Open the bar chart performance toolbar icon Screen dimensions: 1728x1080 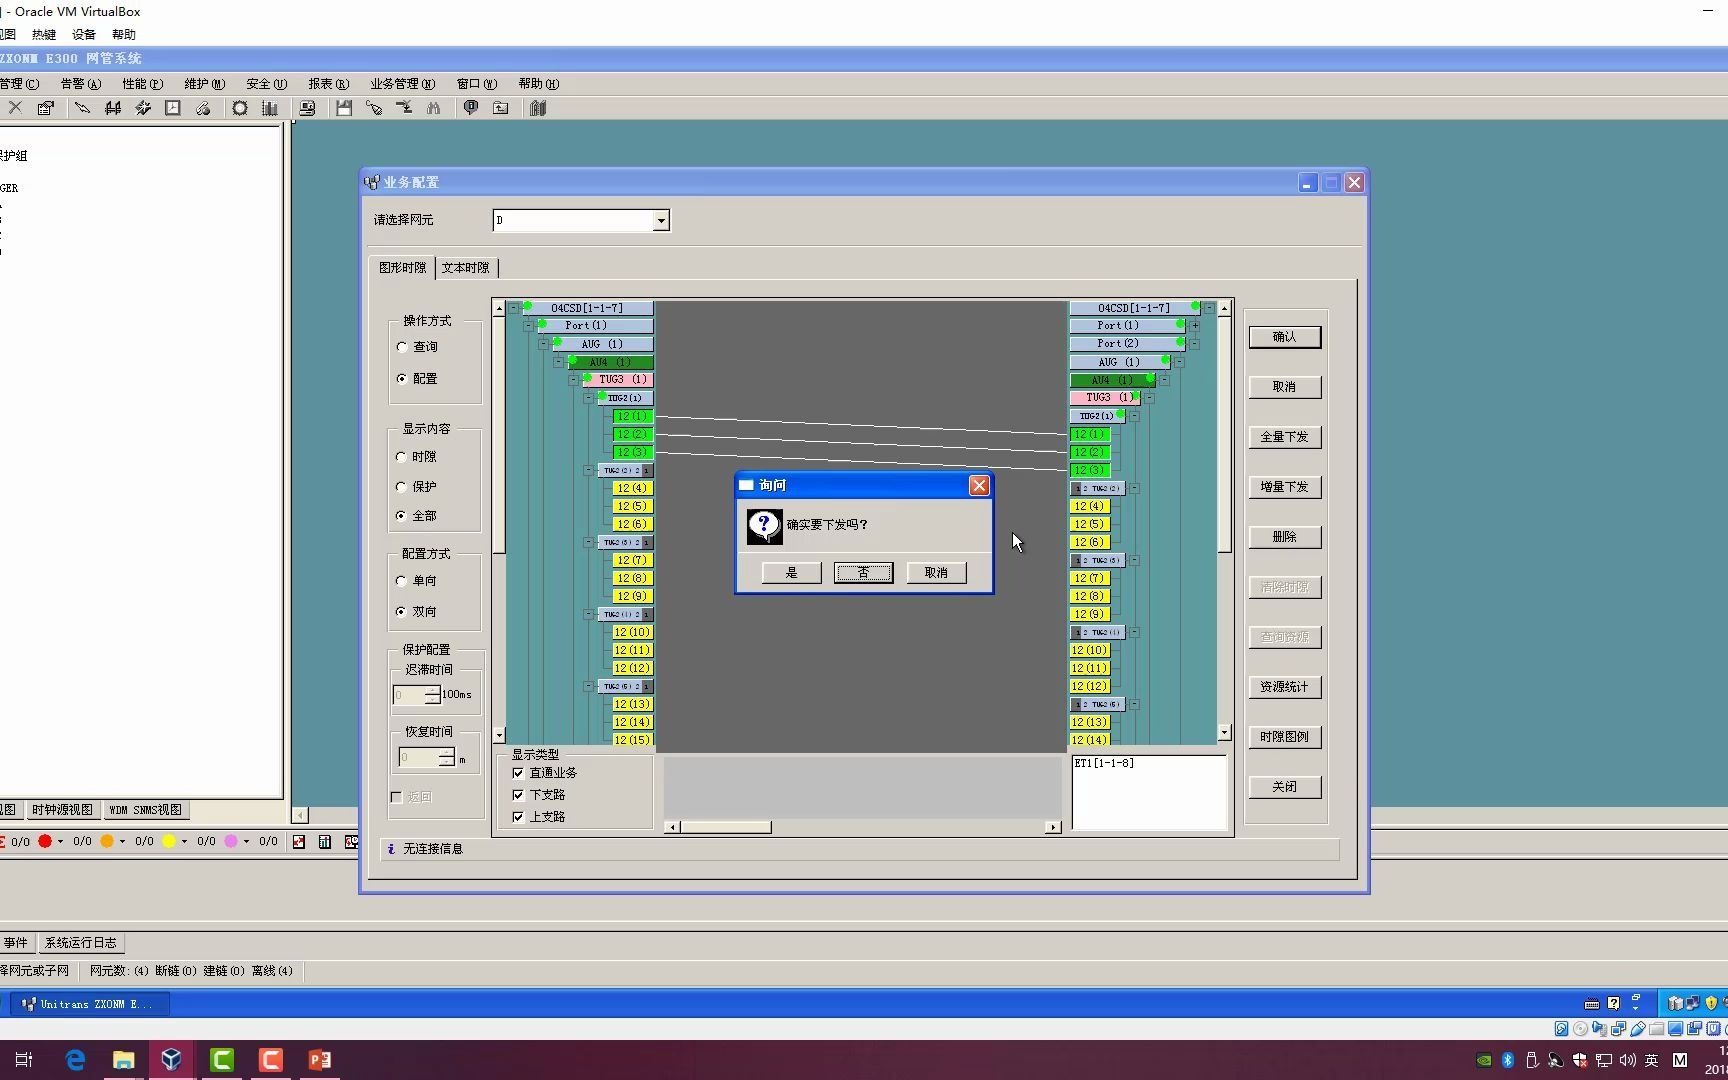pos(270,108)
